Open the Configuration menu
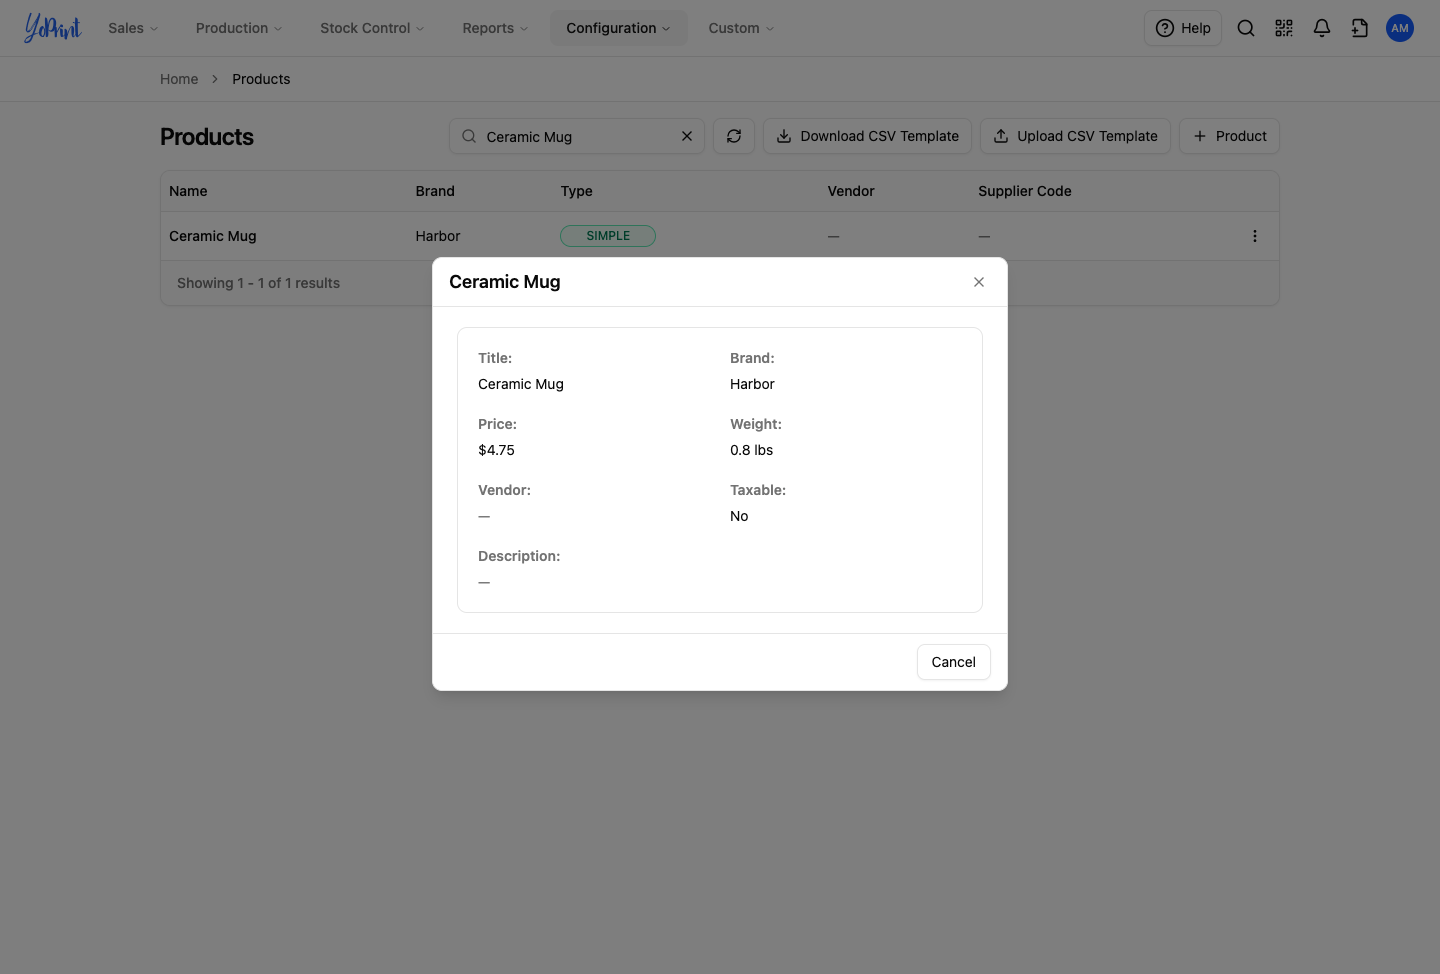The height and width of the screenshot is (974, 1440). point(618,28)
